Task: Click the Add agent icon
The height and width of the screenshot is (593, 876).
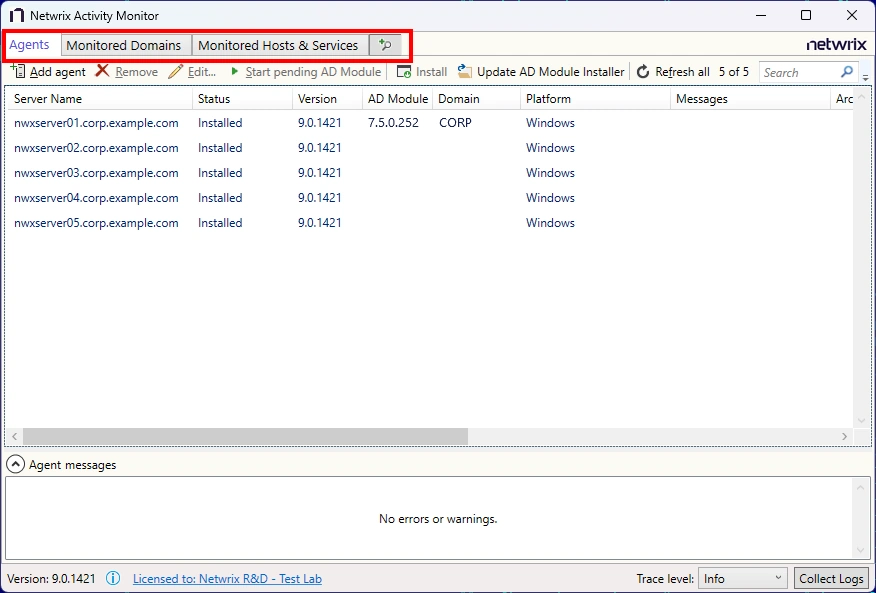Action: 20,71
